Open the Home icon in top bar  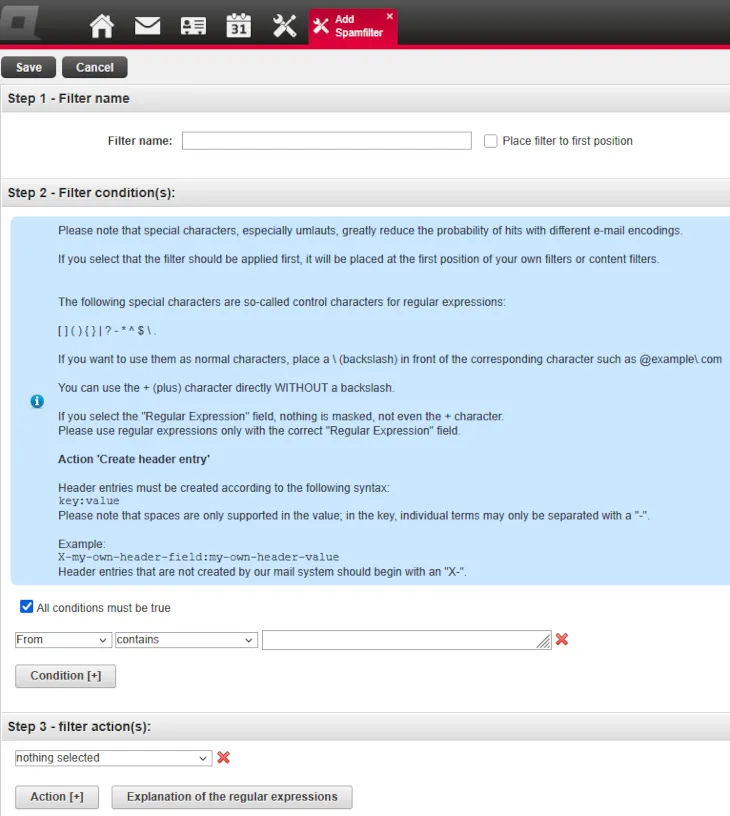tap(101, 26)
